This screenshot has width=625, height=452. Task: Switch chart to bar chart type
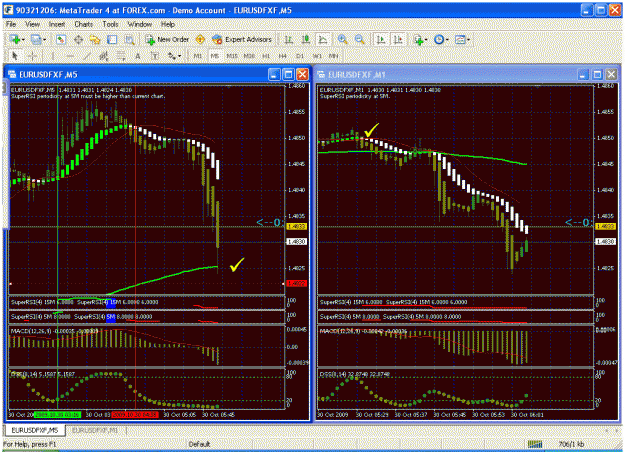coord(289,39)
